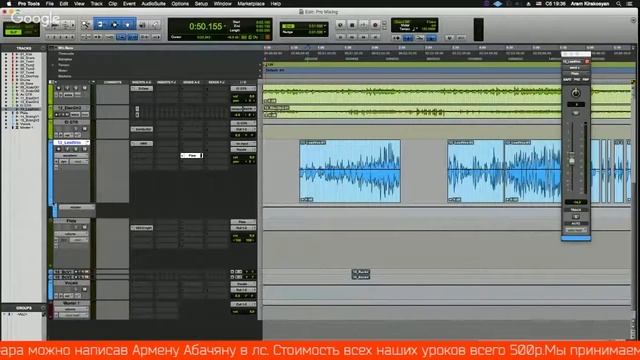Open the Tracks list popup menu

43,48
